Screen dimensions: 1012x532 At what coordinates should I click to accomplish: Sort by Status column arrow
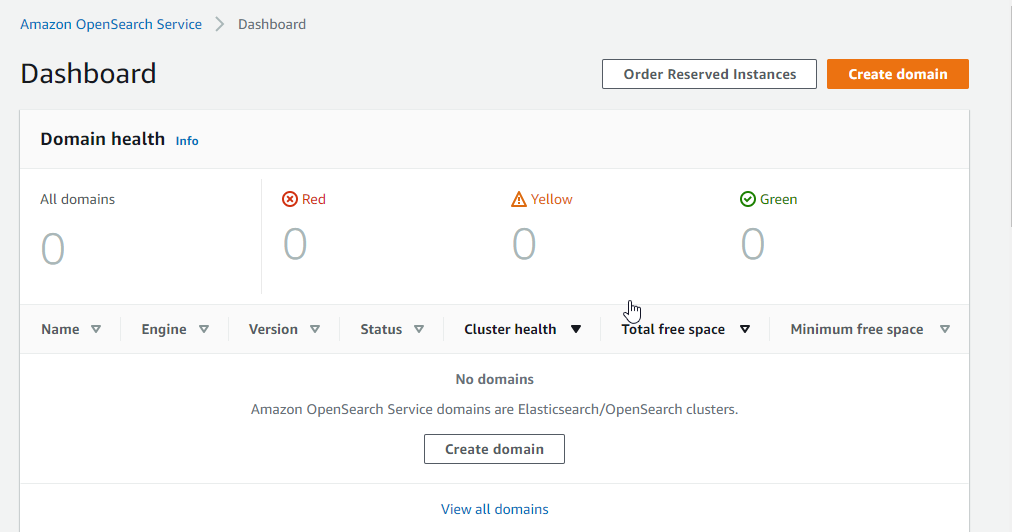(419, 329)
